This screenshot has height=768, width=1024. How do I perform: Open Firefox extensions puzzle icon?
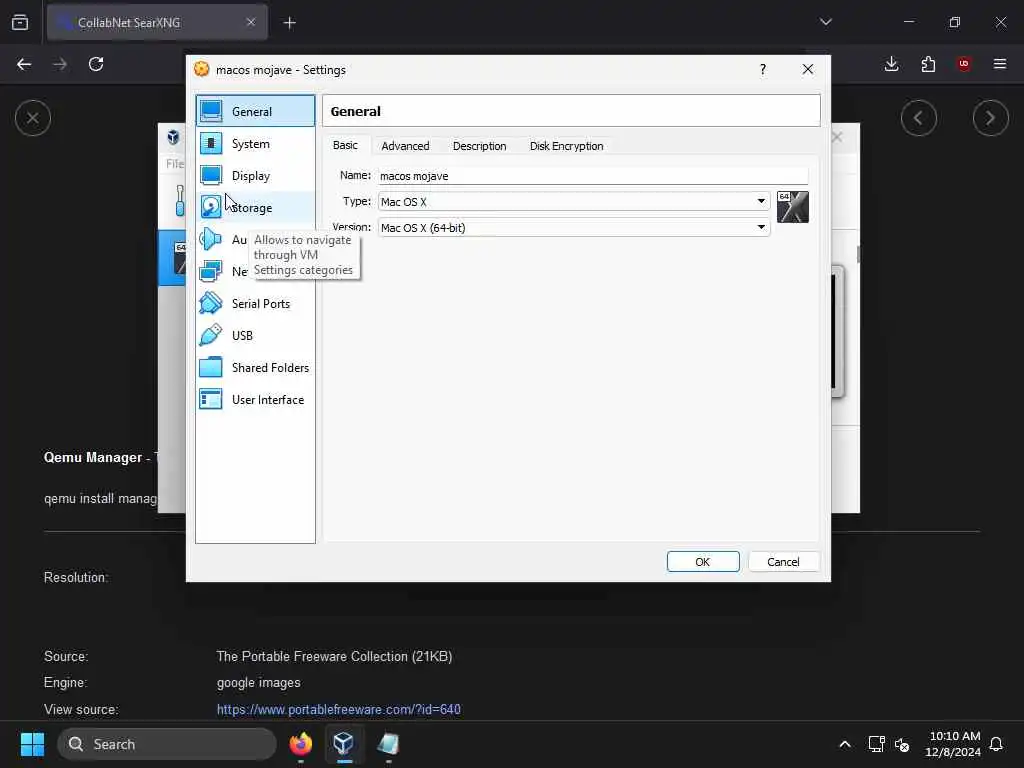(928, 64)
